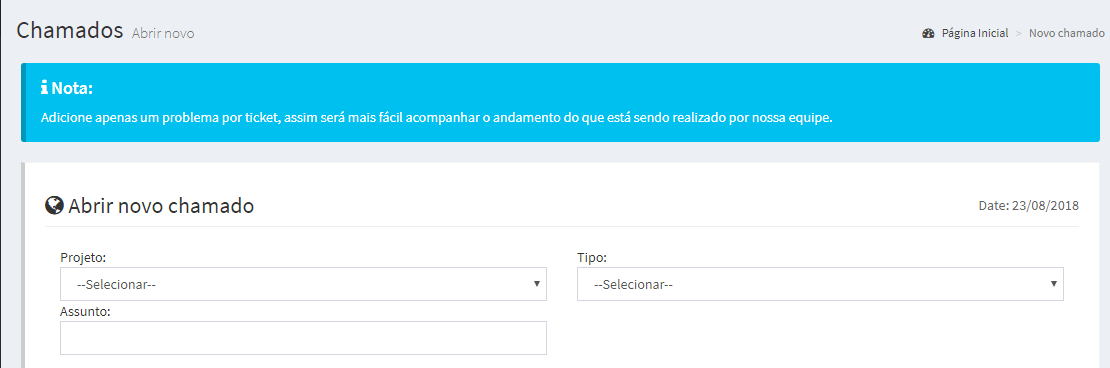Click the Date 23/08/2018 text

(1029, 206)
